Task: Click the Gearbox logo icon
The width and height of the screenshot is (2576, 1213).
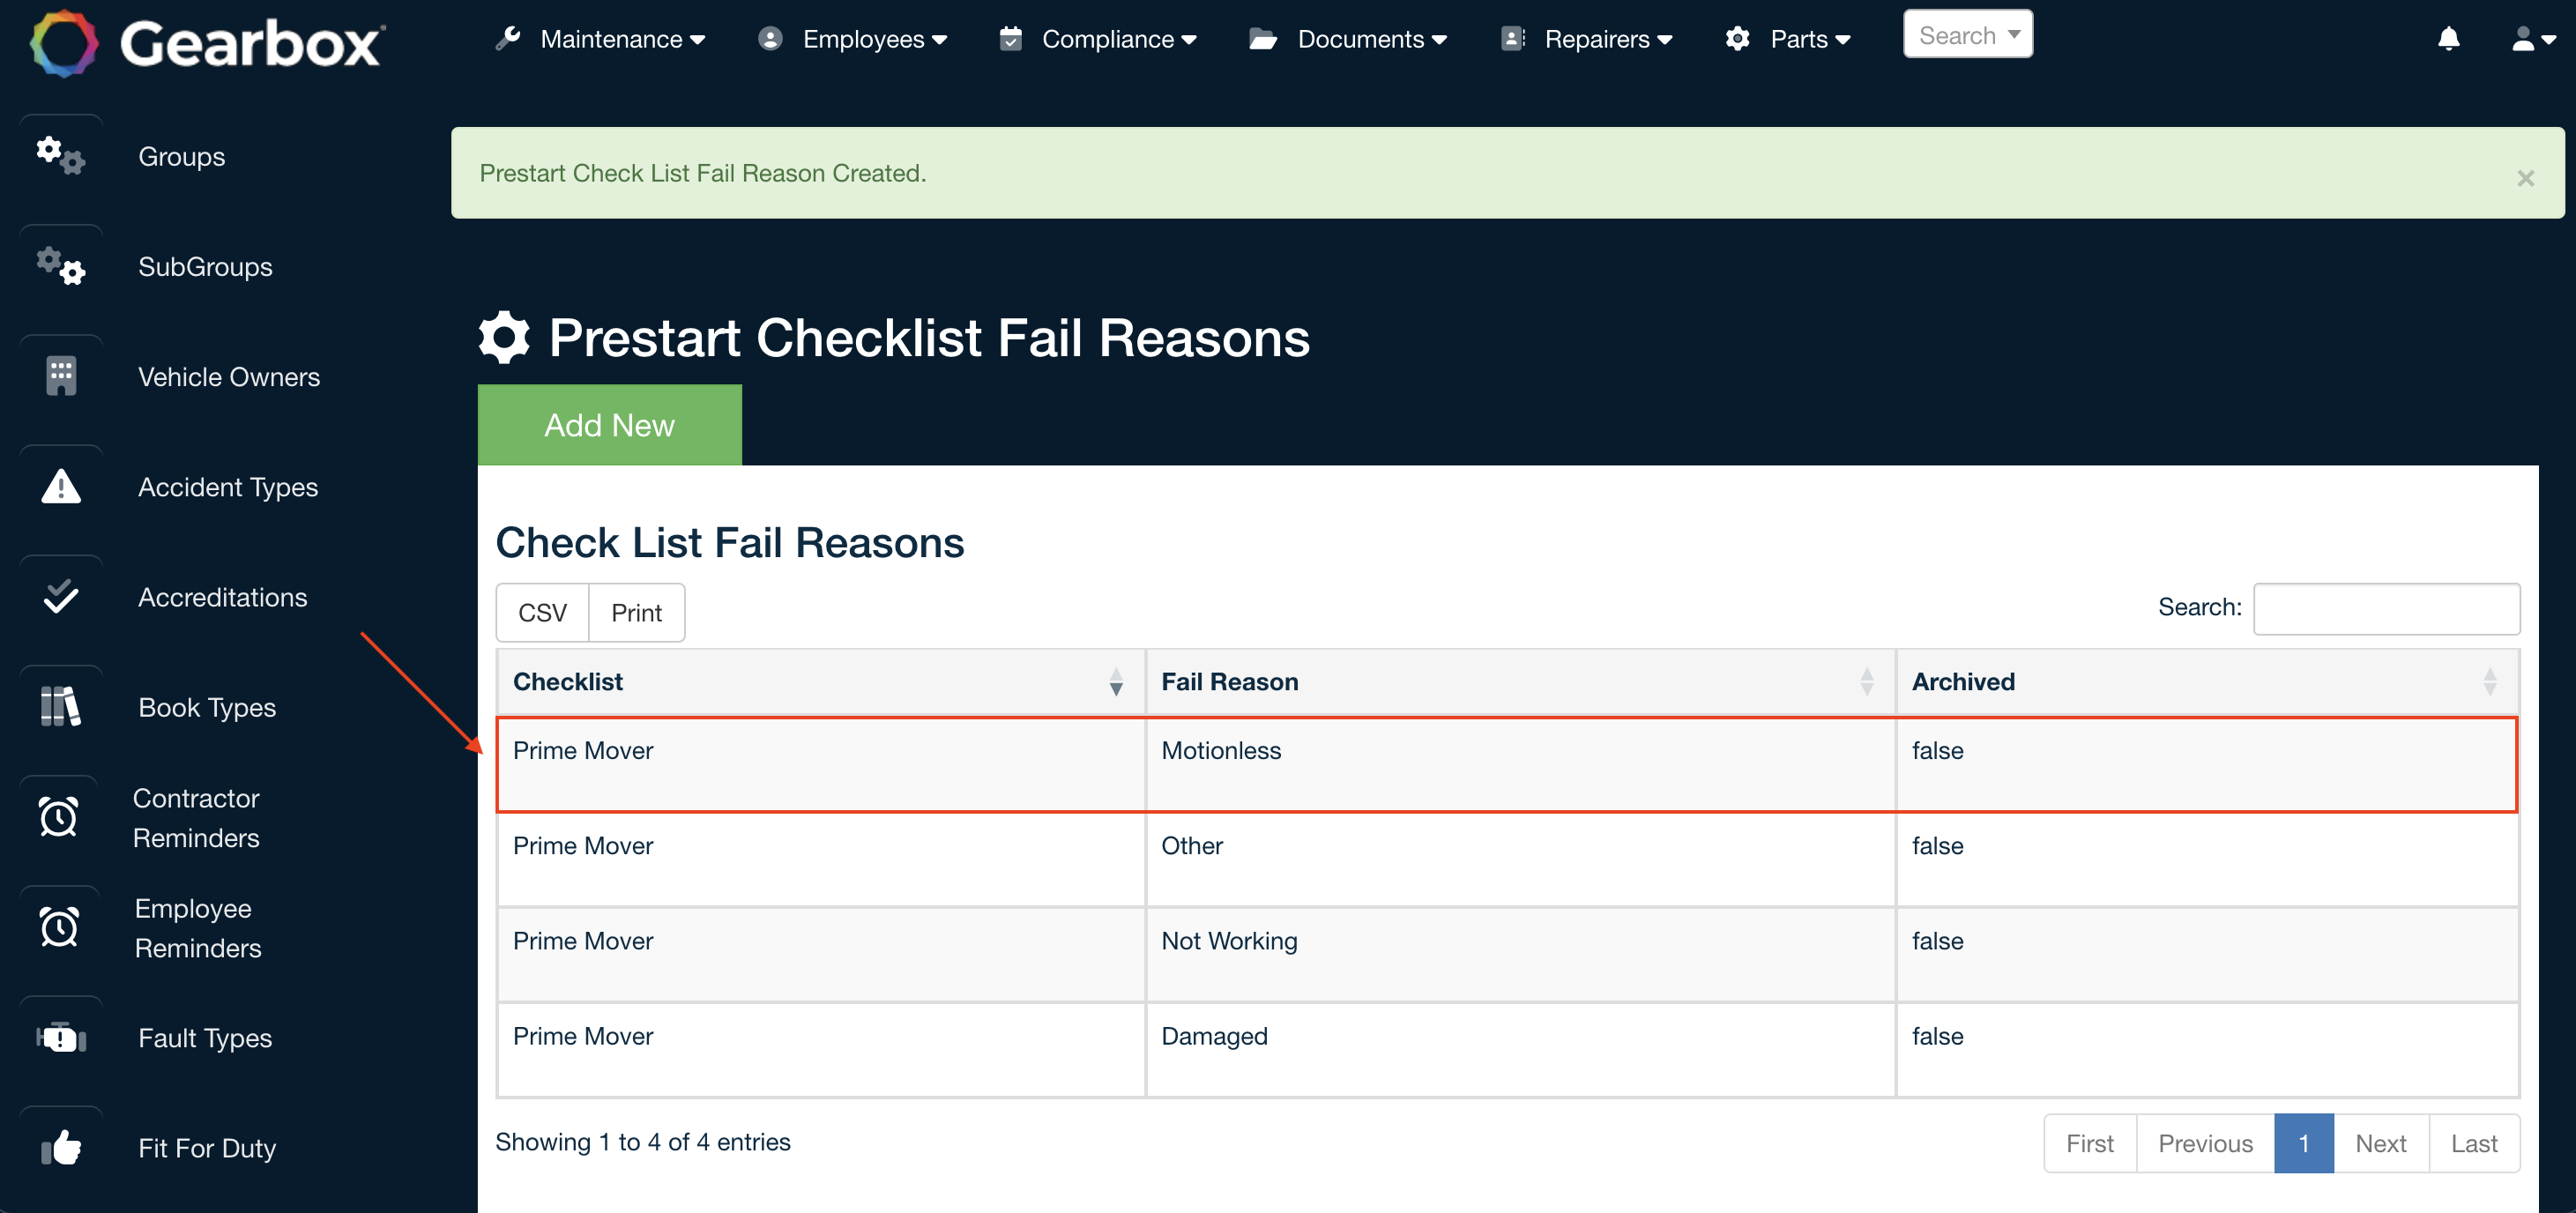Action: pyautogui.click(x=64, y=43)
